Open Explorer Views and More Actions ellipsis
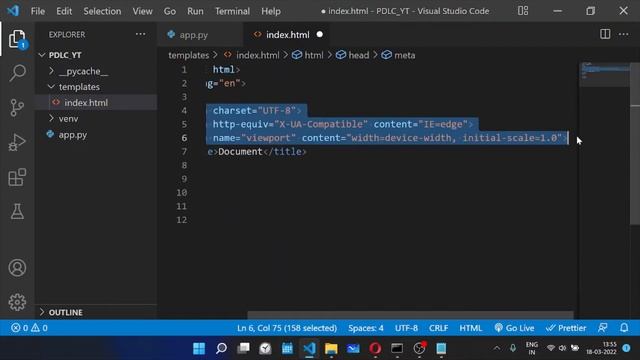640x360 pixels. [140, 34]
